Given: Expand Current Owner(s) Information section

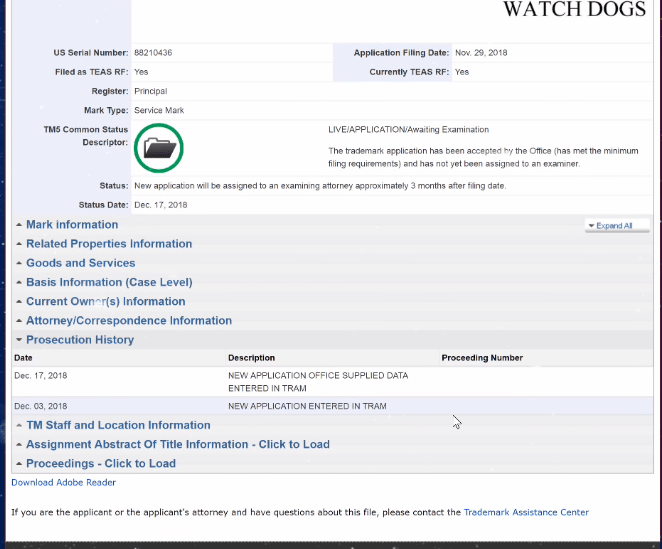Looking at the screenshot, I should 106,302.
